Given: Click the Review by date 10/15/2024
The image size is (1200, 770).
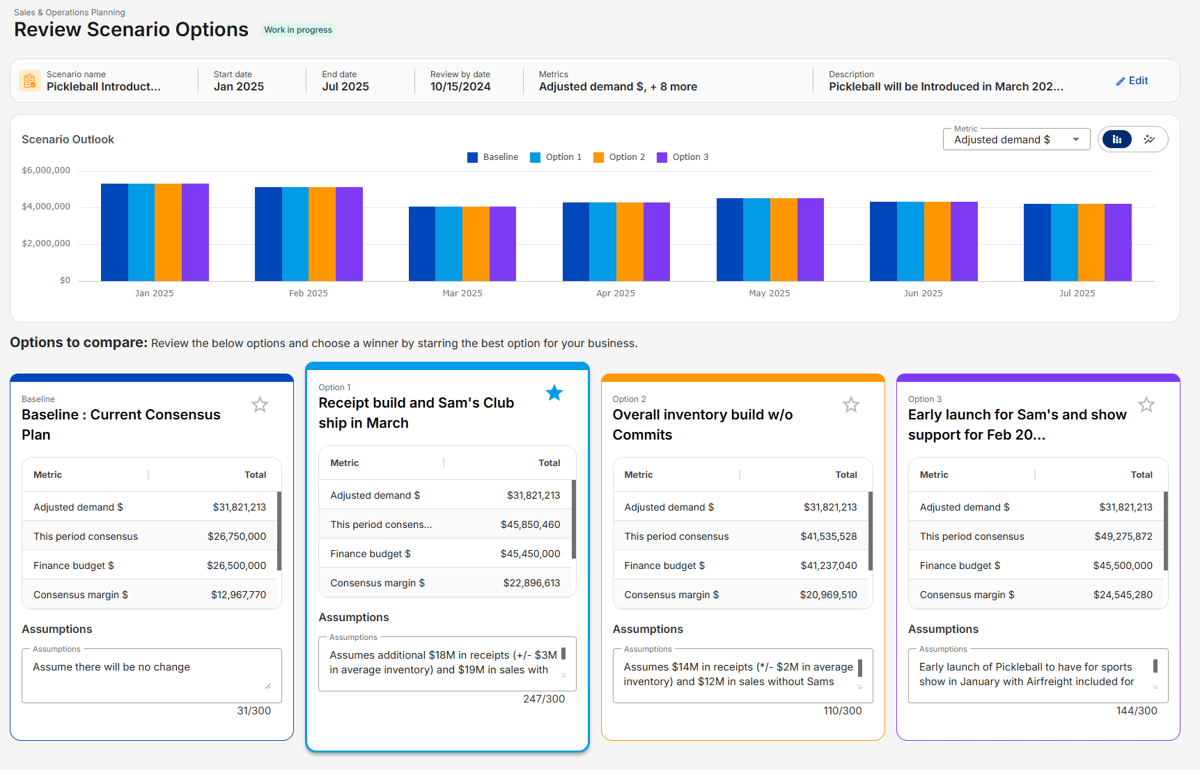Looking at the screenshot, I should coord(460,87).
